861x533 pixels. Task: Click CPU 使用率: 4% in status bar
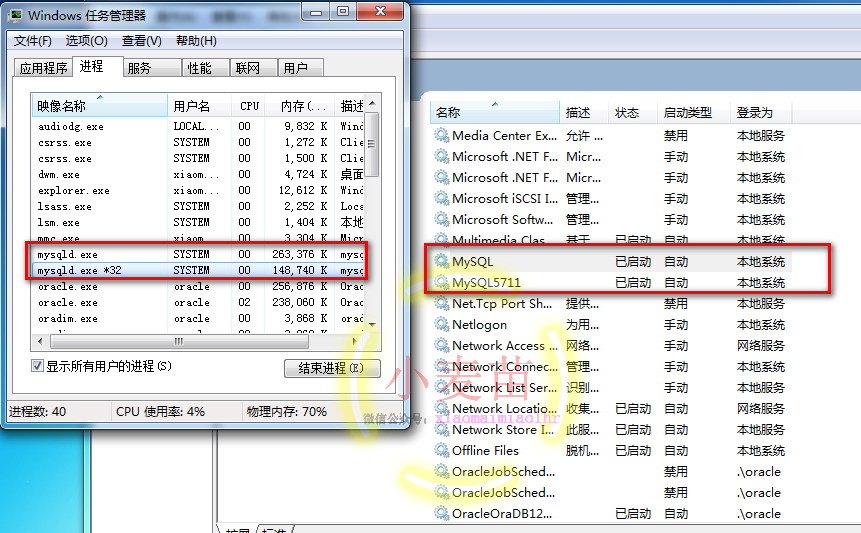(x=160, y=411)
